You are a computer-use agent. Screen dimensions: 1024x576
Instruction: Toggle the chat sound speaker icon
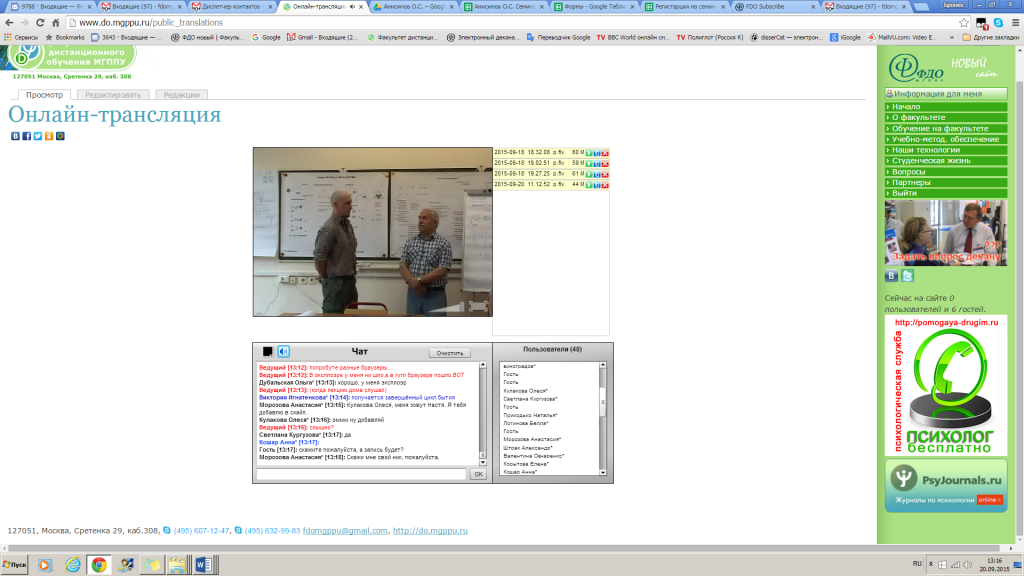283,351
